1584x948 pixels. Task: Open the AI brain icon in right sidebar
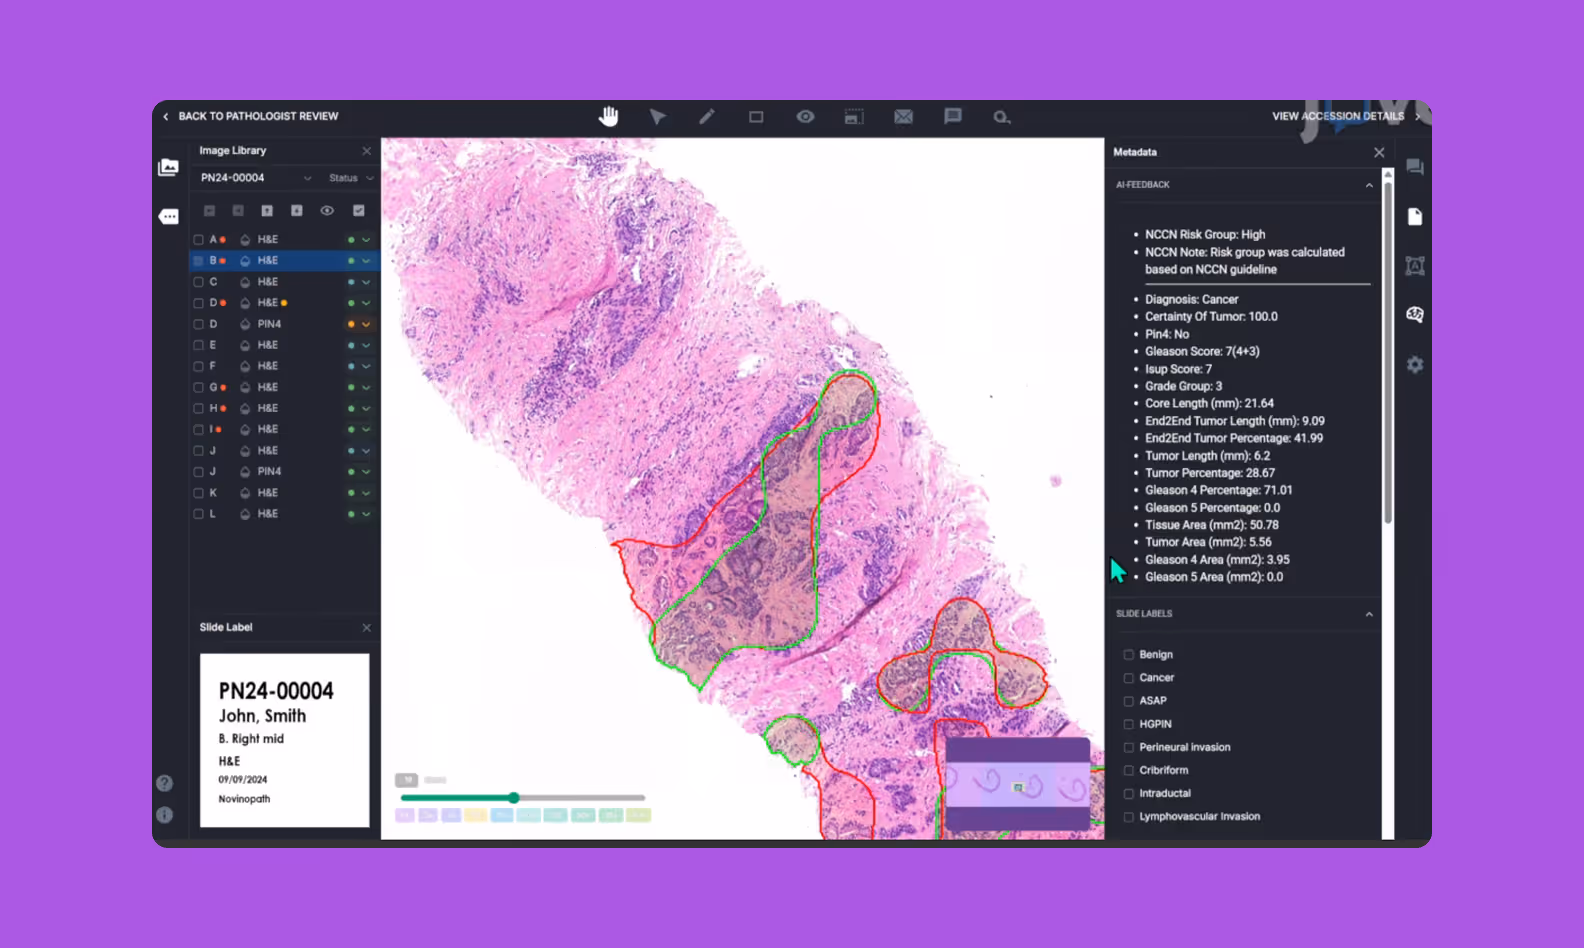1415,315
